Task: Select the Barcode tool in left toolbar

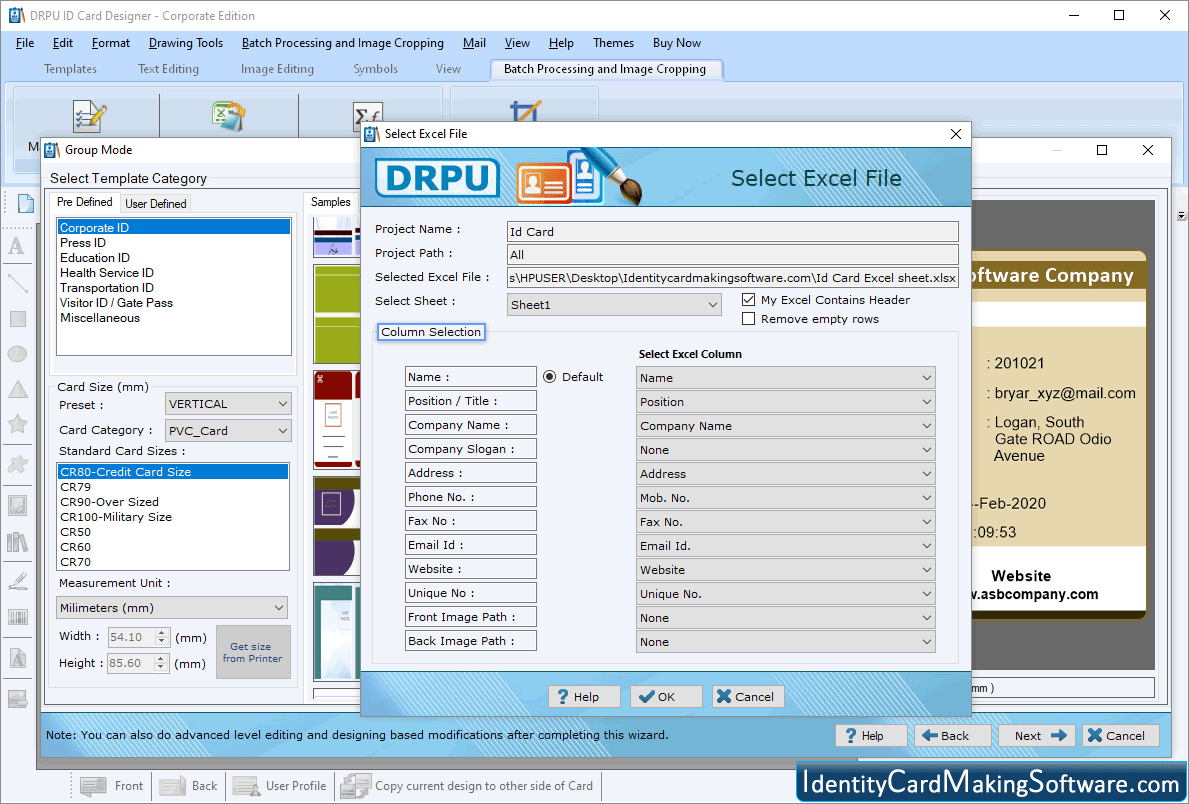Action: tap(17, 617)
